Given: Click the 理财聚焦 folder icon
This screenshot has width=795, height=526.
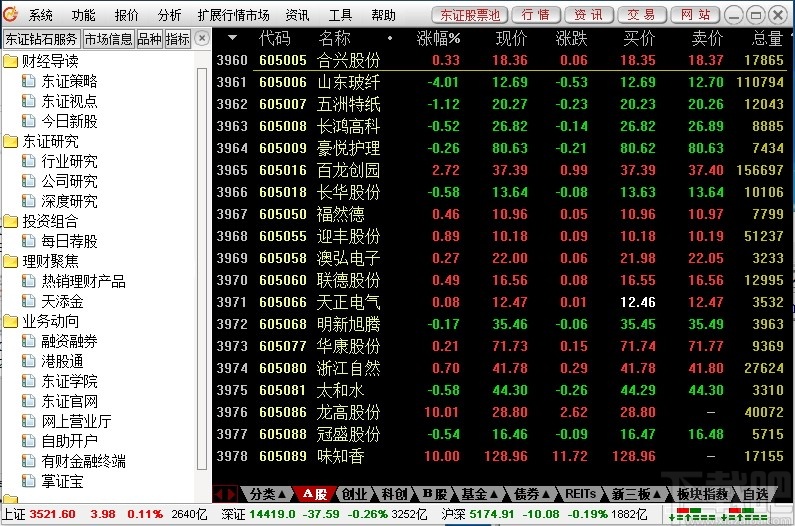Looking at the screenshot, I should [11, 261].
